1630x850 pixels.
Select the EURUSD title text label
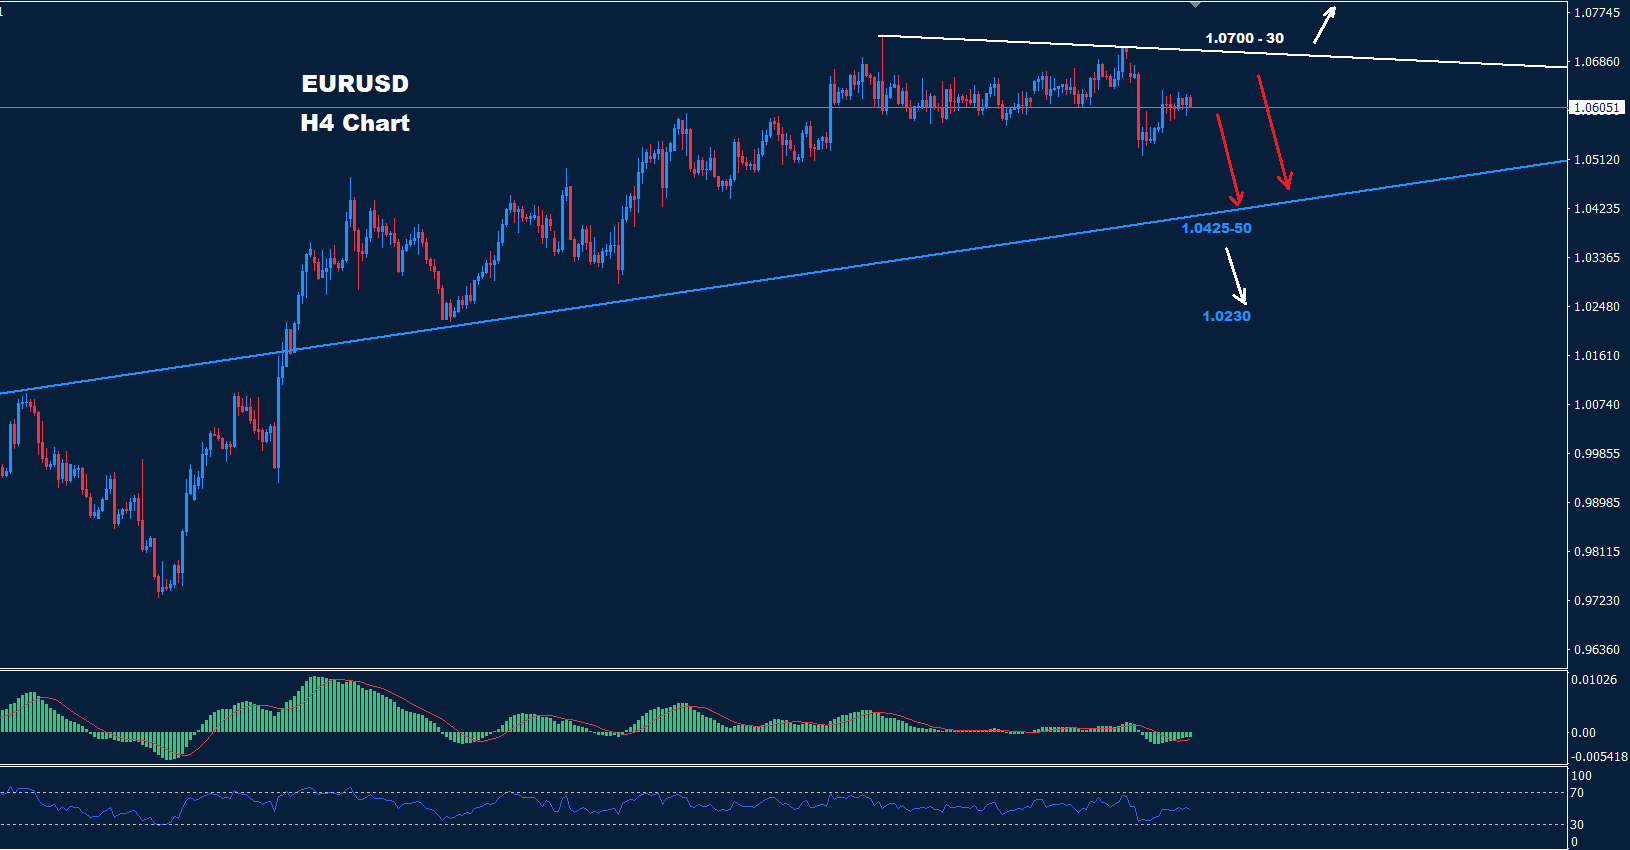[355, 84]
